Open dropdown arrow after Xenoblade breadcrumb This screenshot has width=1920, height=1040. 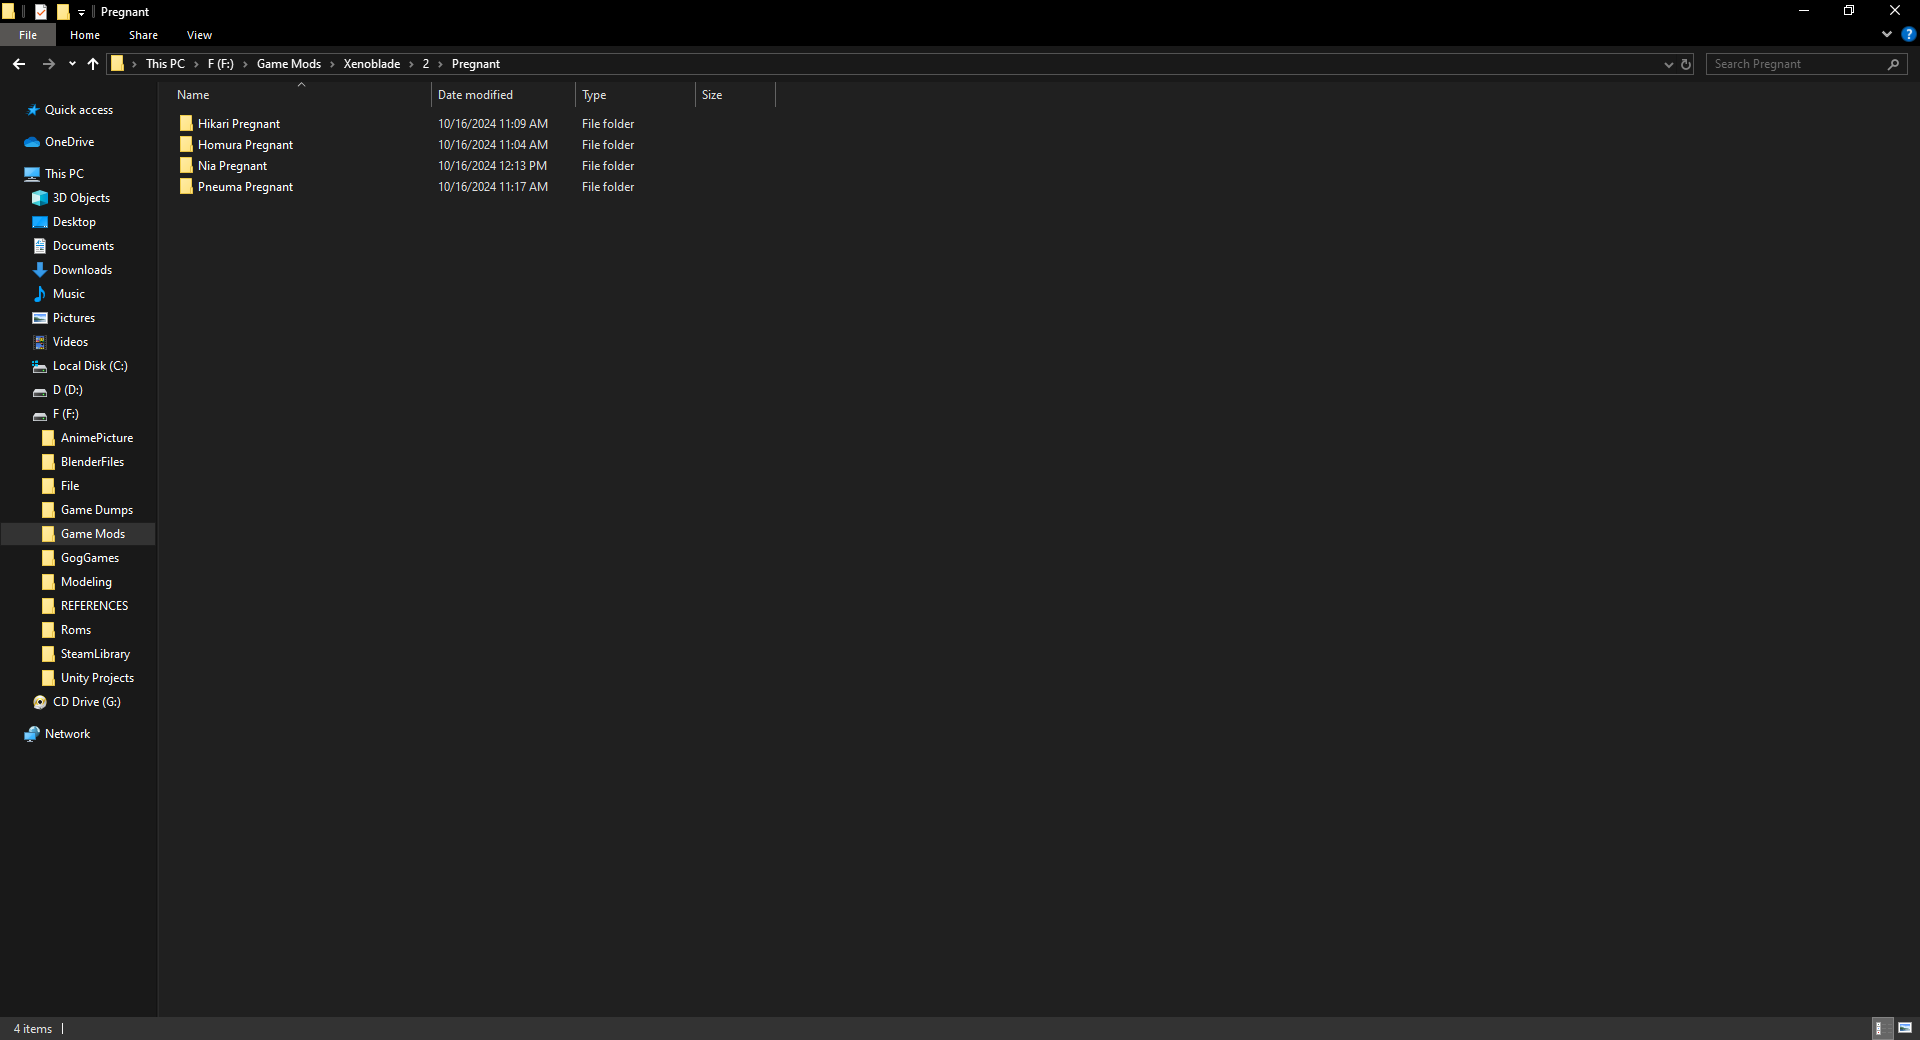click(411, 64)
